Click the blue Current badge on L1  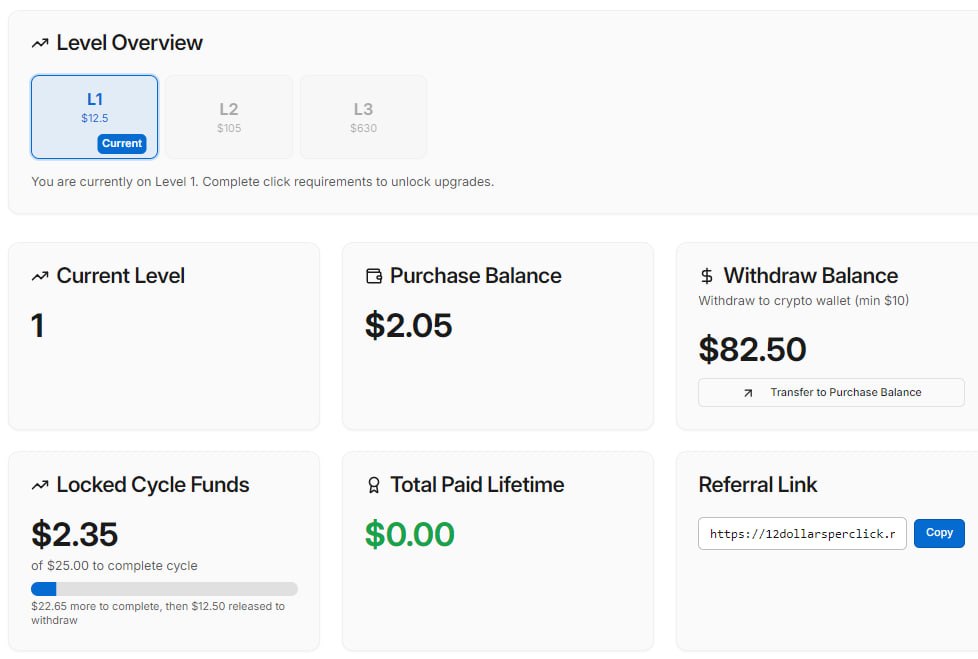point(122,143)
